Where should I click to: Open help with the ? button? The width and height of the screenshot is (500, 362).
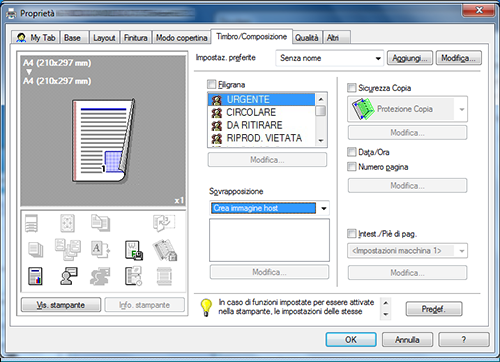[464, 340]
